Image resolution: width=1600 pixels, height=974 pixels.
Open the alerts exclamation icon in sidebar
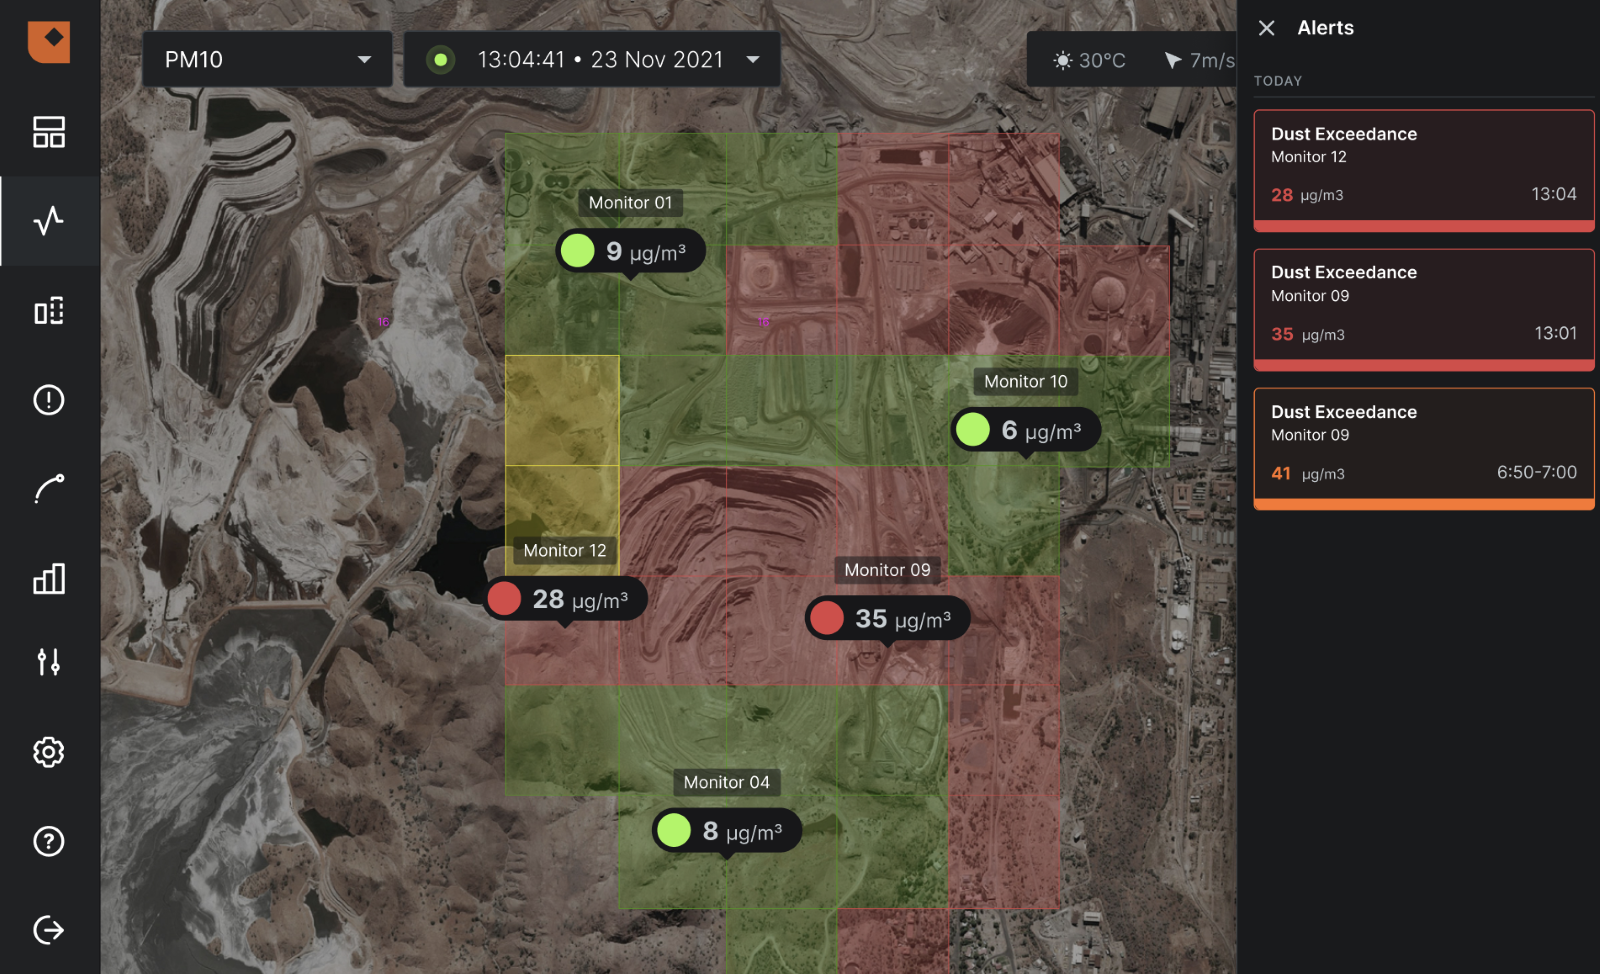click(x=49, y=400)
